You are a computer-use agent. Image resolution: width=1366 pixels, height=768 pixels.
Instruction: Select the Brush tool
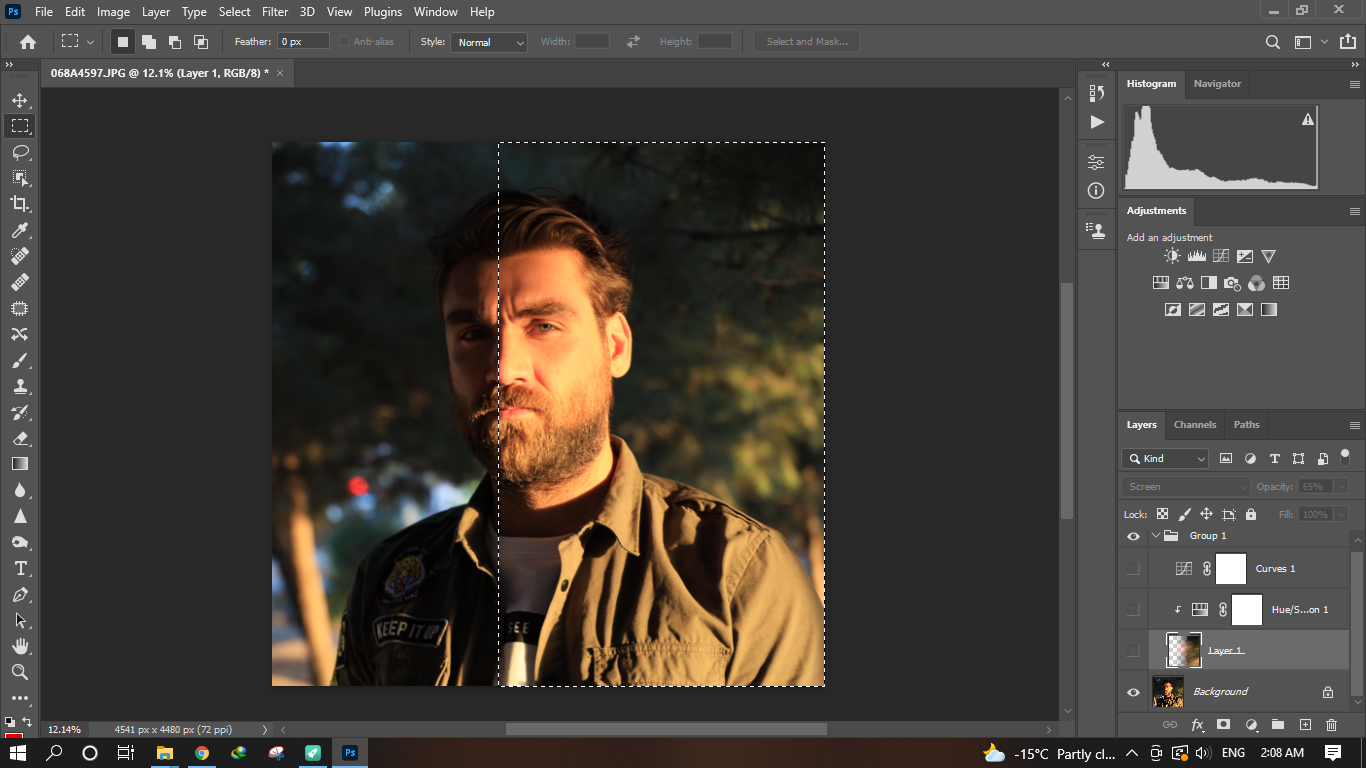[20, 360]
